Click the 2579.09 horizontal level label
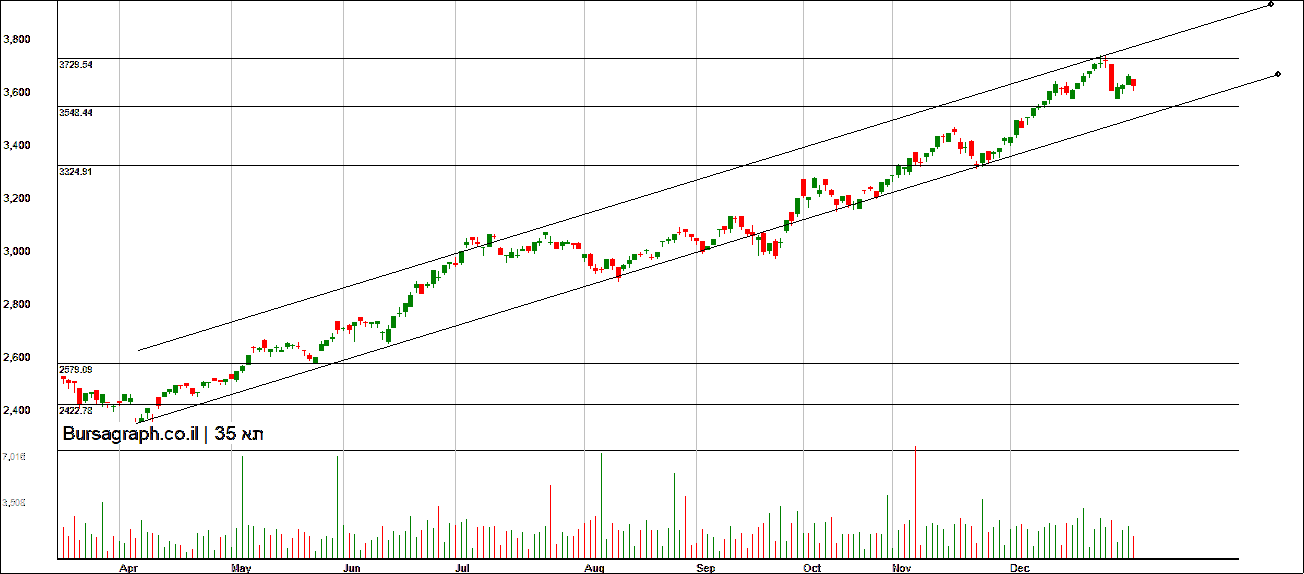 click(76, 369)
